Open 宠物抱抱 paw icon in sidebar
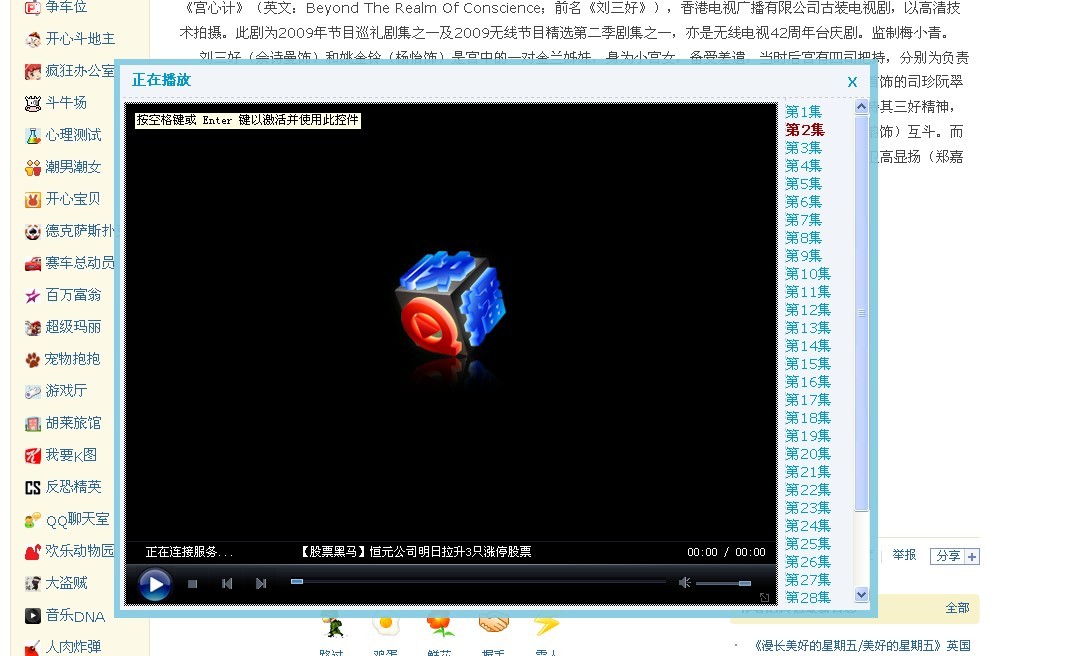The height and width of the screenshot is (656, 1084). coord(32,359)
